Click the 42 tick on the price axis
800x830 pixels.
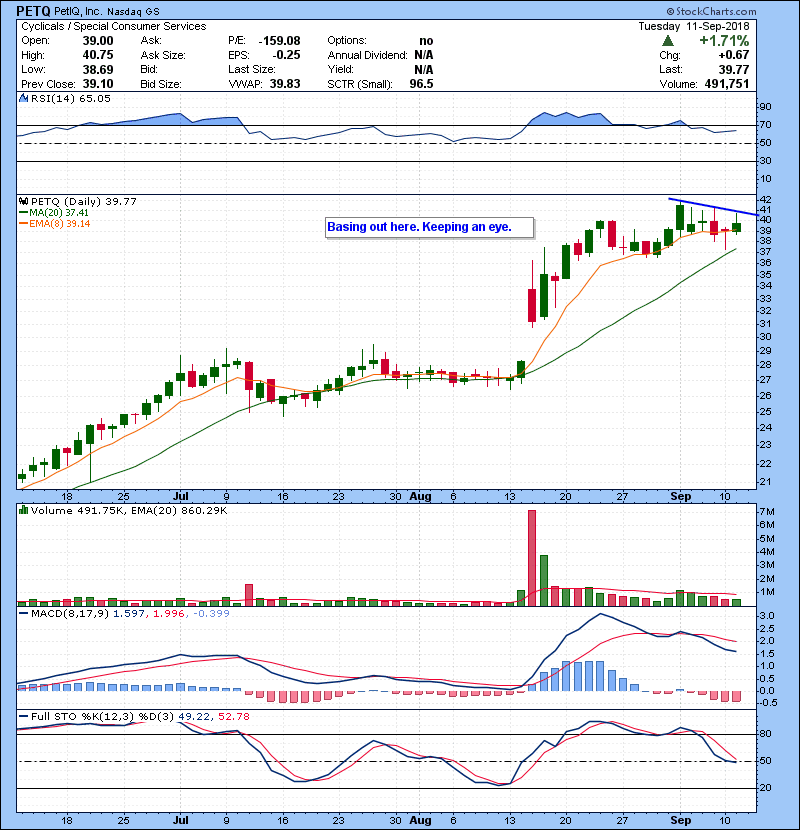[x=766, y=200]
